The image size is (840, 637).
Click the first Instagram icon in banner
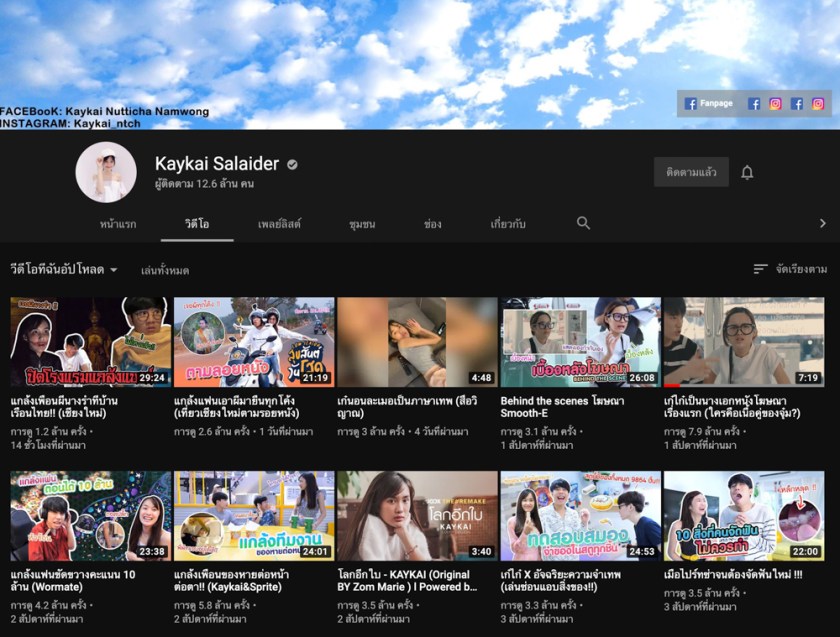pyautogui.click(x=775, y=103)
